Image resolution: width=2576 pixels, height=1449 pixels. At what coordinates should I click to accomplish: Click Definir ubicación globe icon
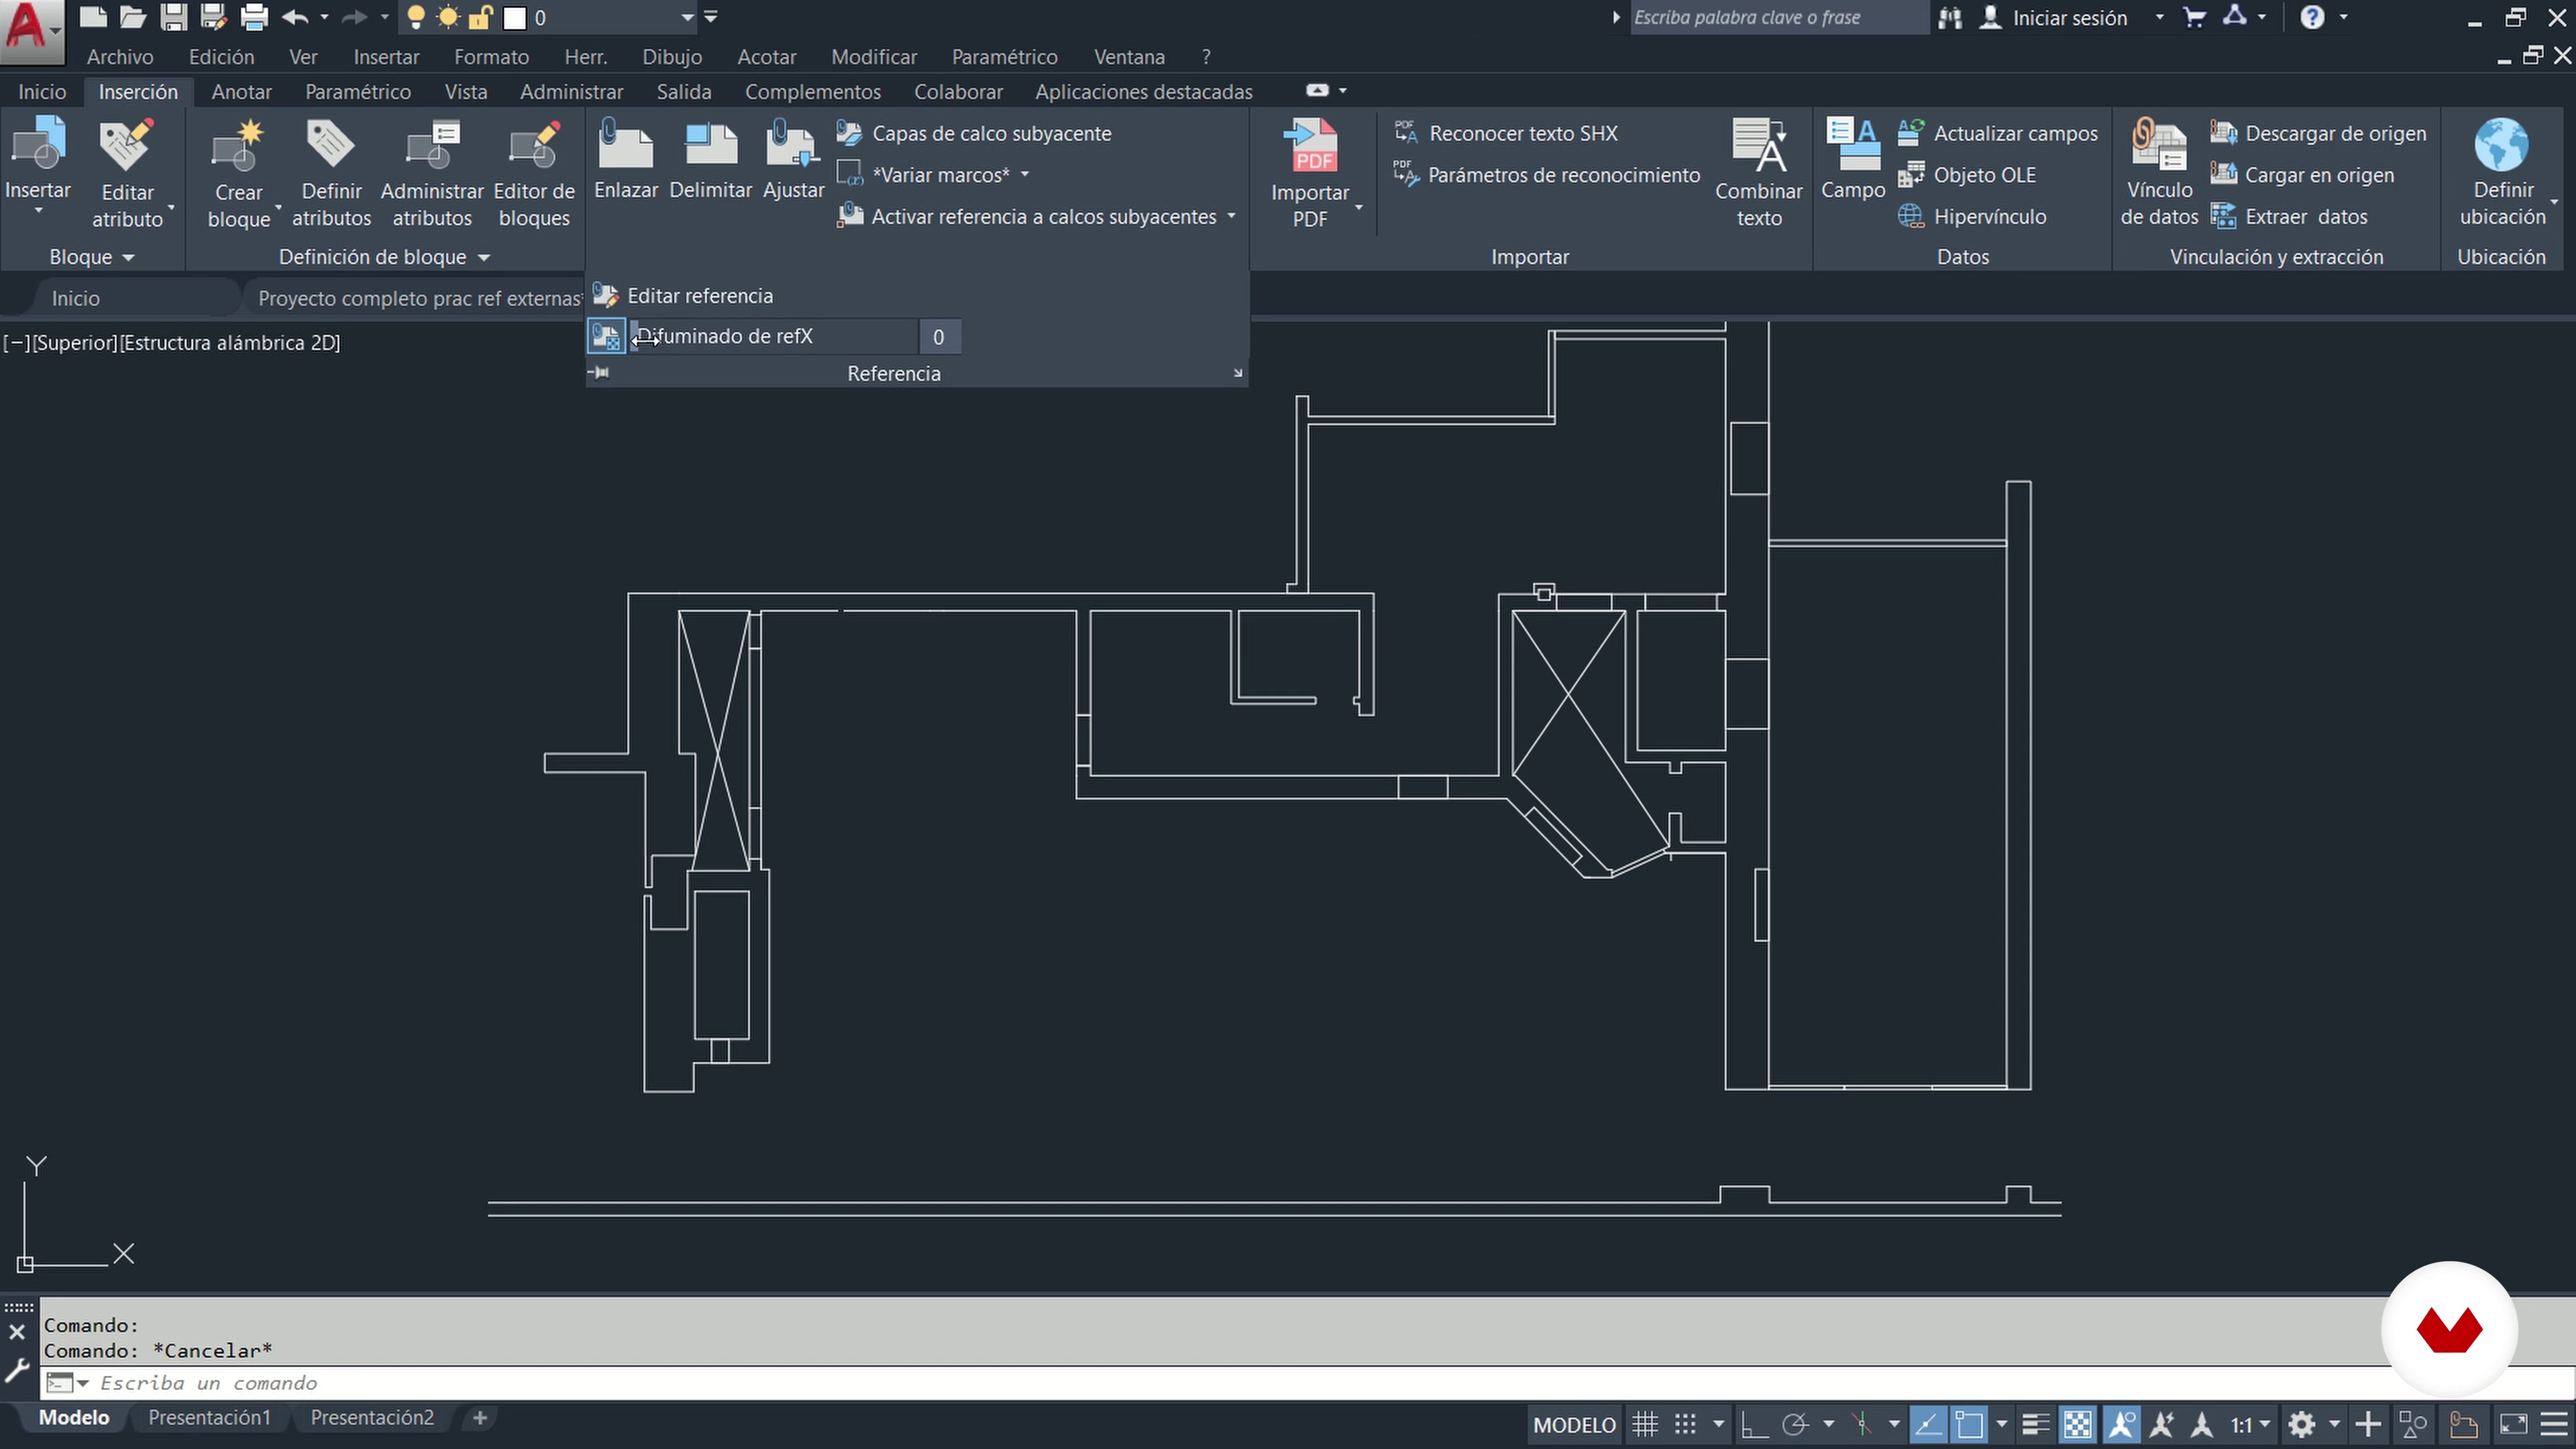tap(2502, 145)
